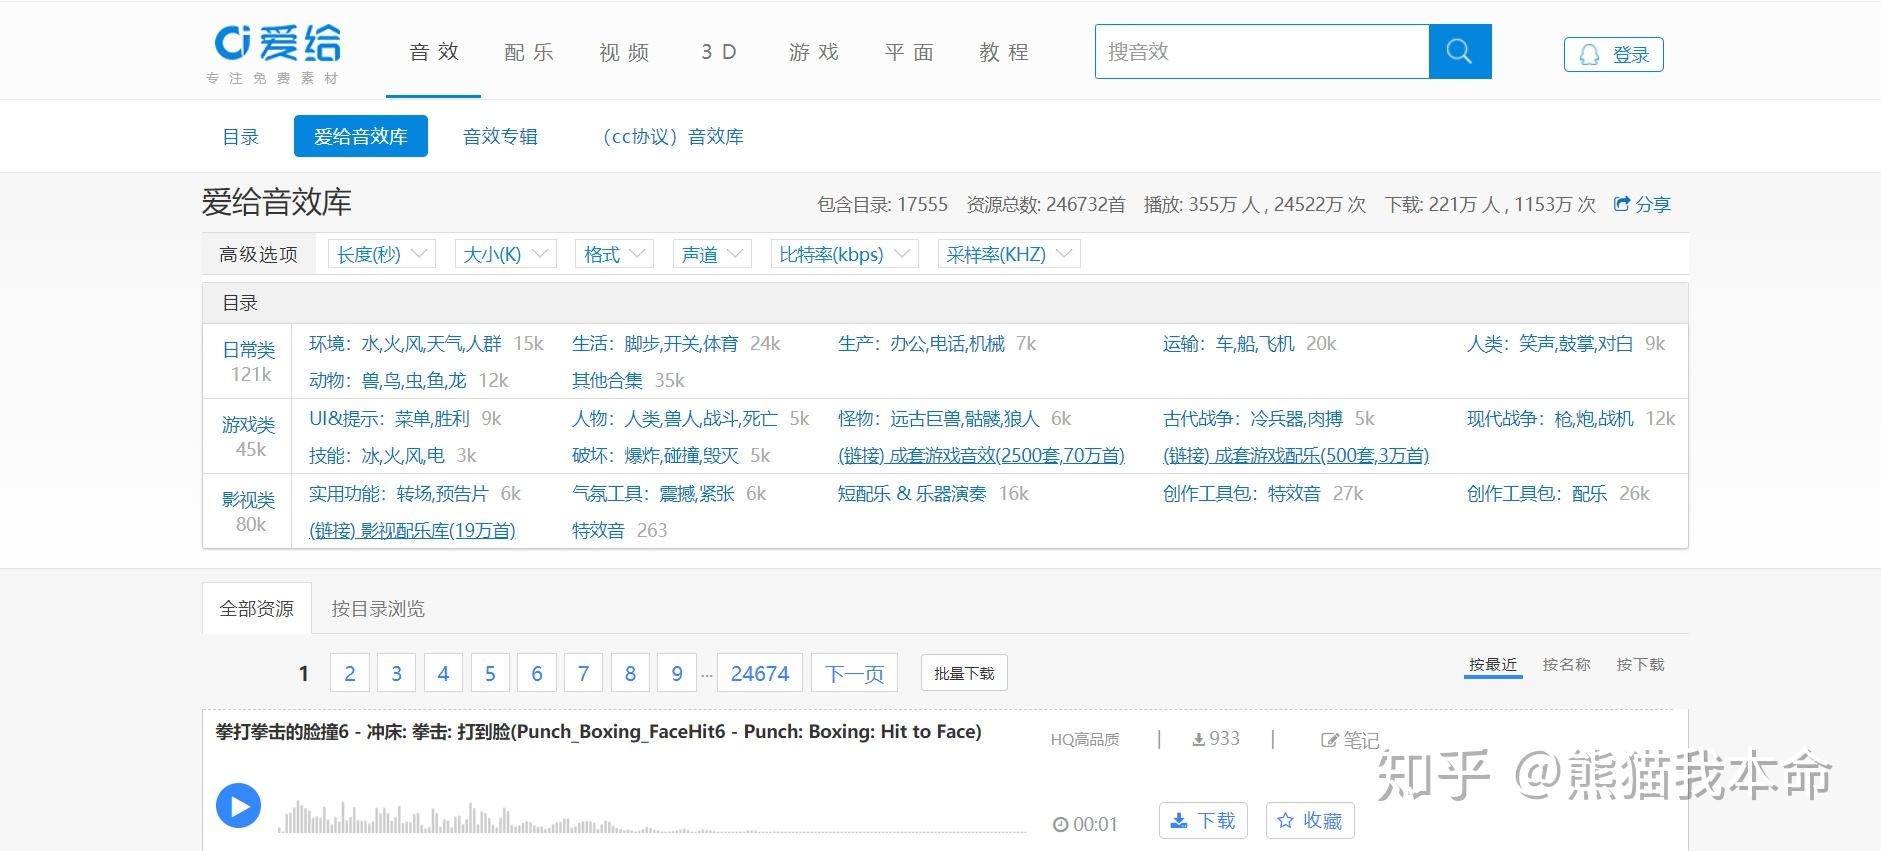Screen dimensions: 1881x851
Task: Open the 视频 navigation item
Action: pos(624,52)
